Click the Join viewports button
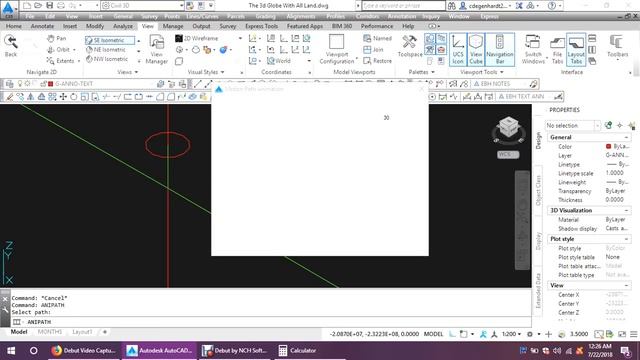Screen dimensions: 640x360 pyautogui.click(x=373, y=49)
